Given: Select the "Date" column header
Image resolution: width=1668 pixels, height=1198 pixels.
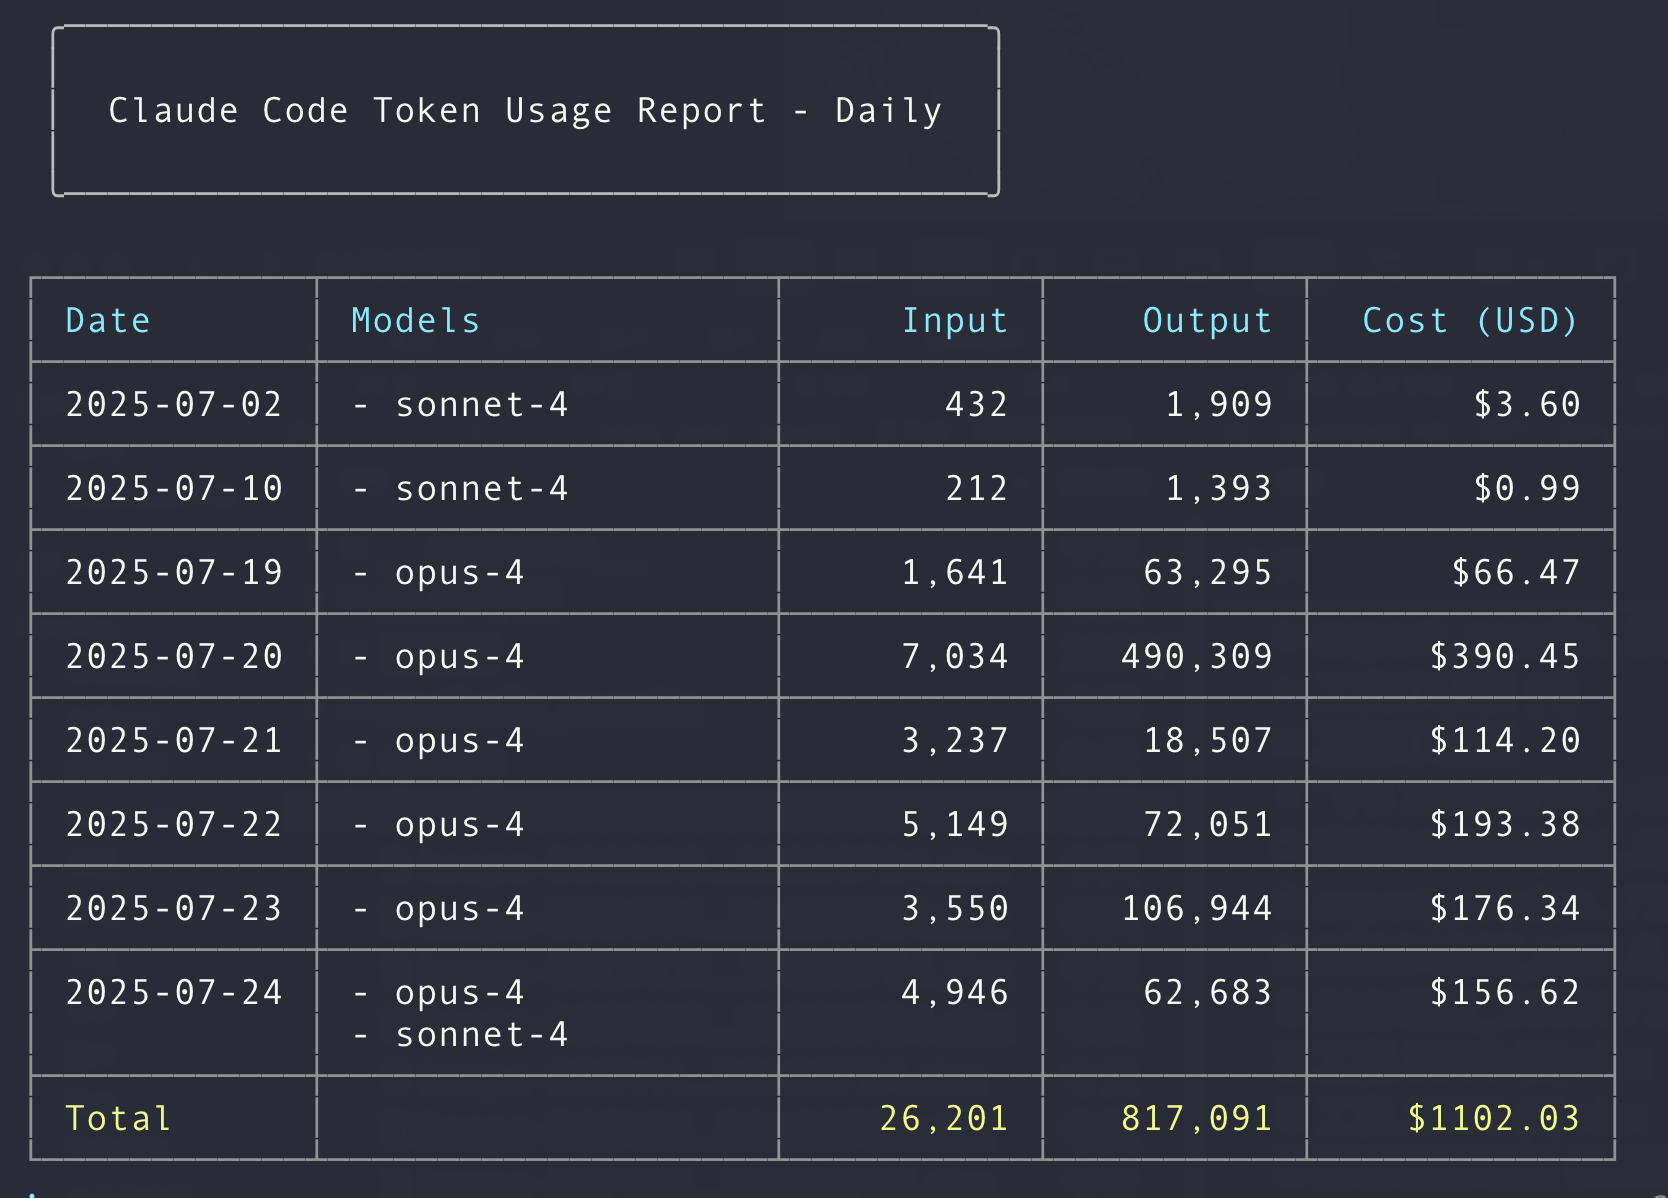Looking at the screenshot, I should click(x=108, y=320).
